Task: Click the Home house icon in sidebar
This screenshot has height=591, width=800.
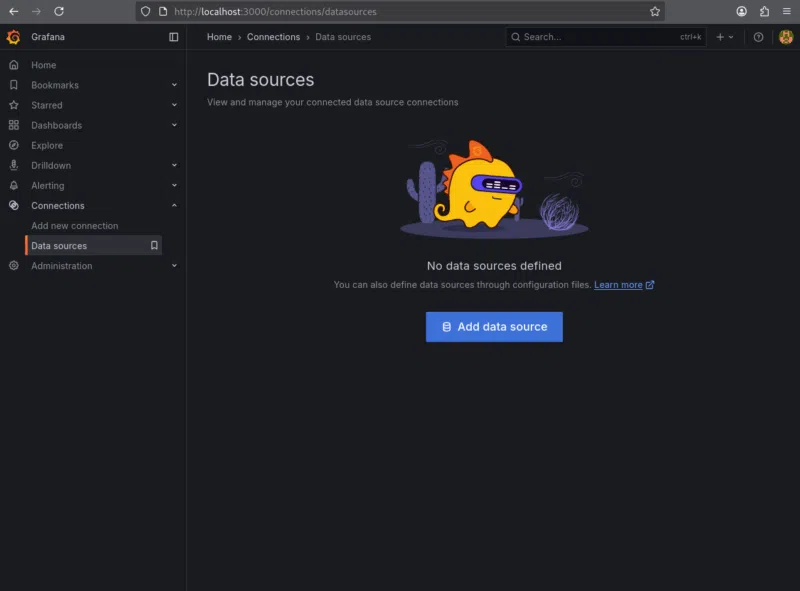Action: click(14, 65)
